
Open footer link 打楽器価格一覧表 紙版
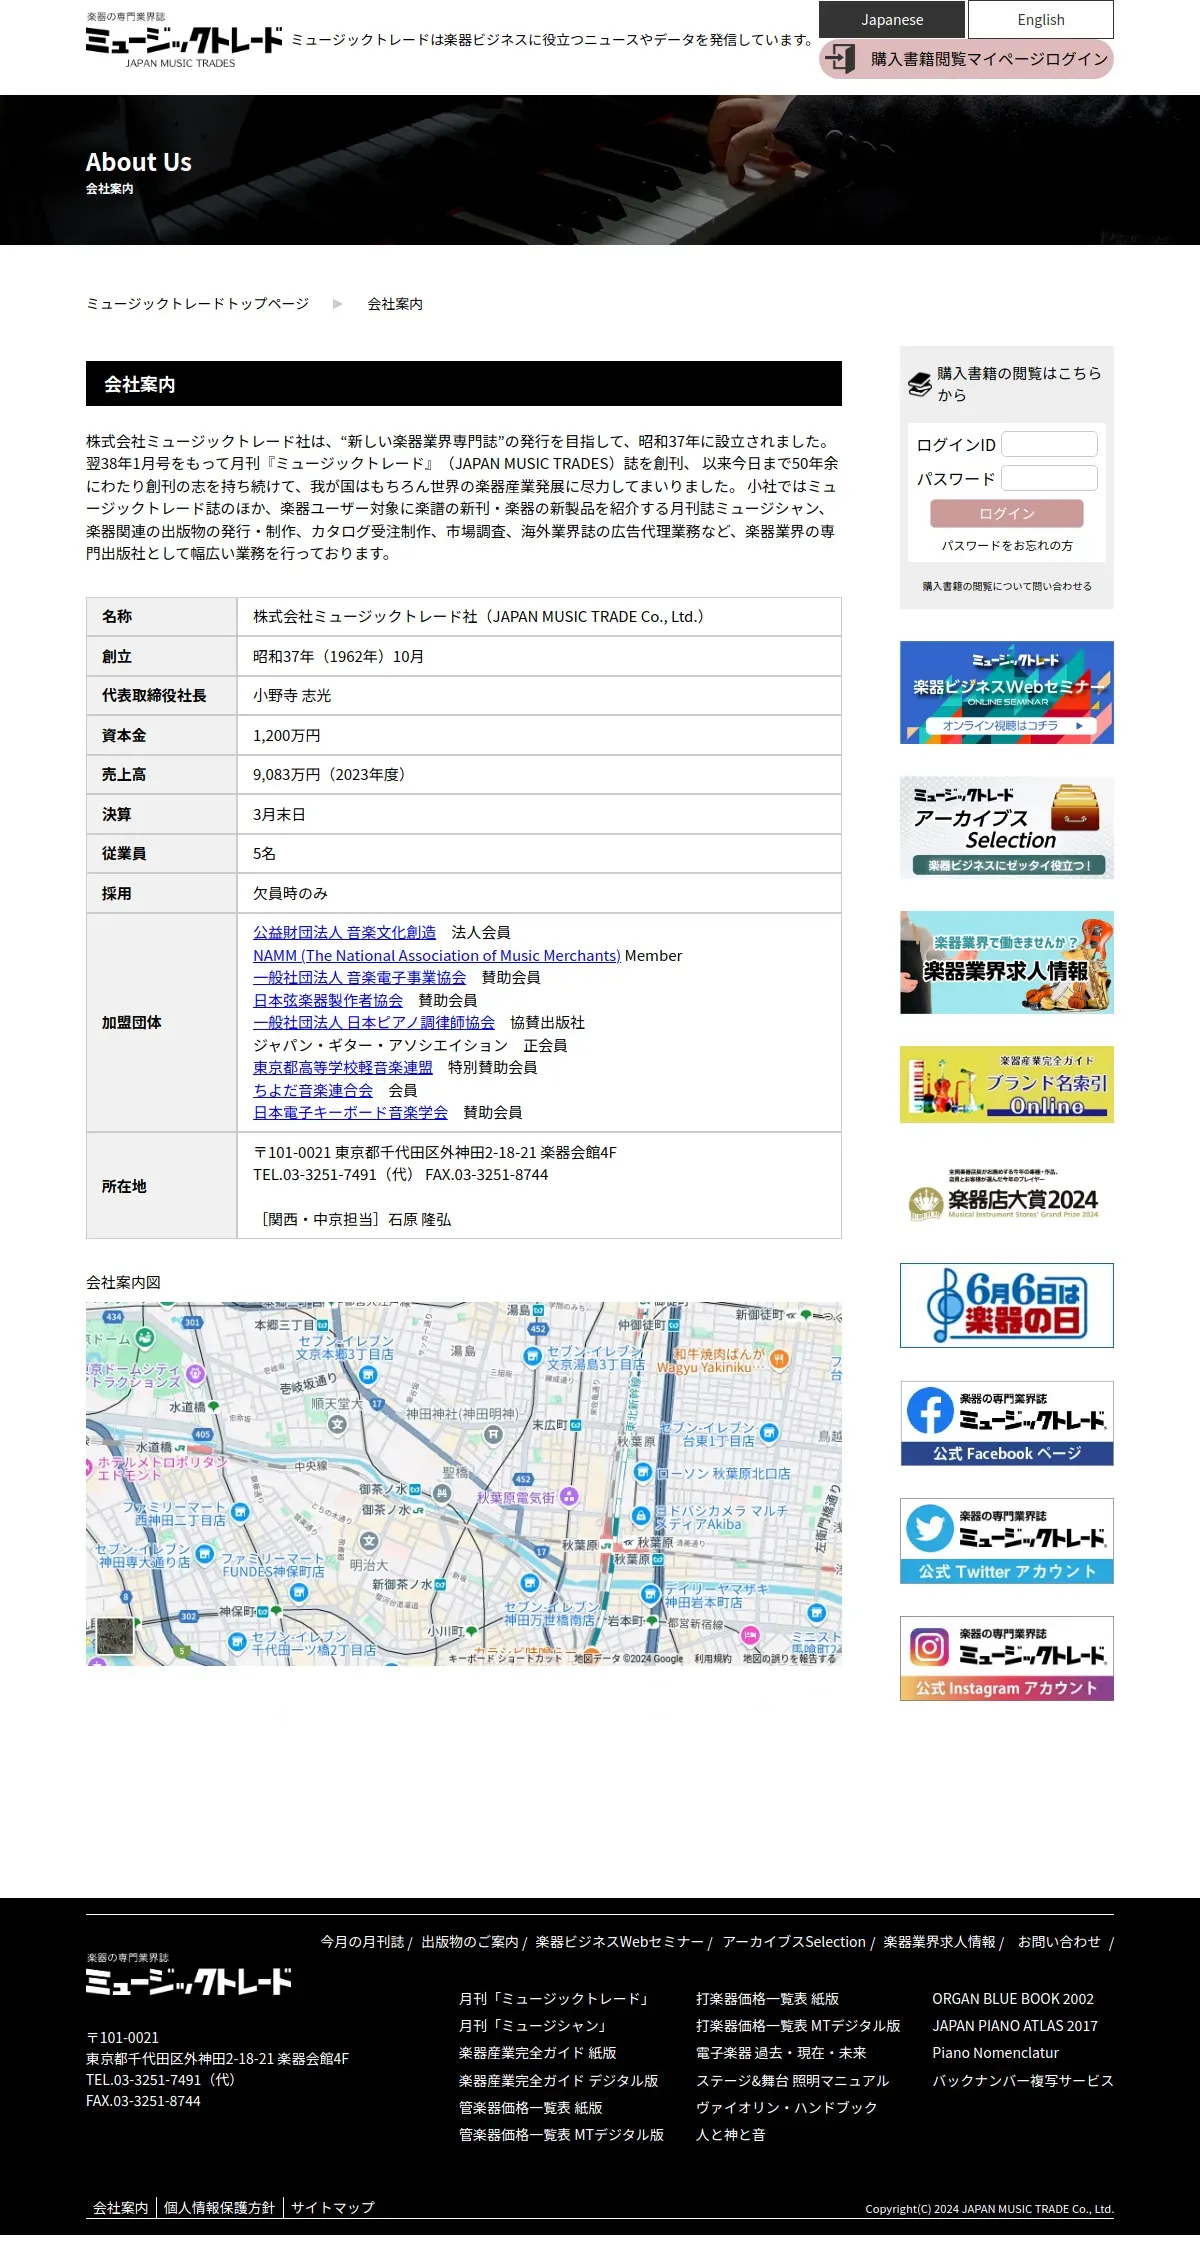(x=768, y=1999)
